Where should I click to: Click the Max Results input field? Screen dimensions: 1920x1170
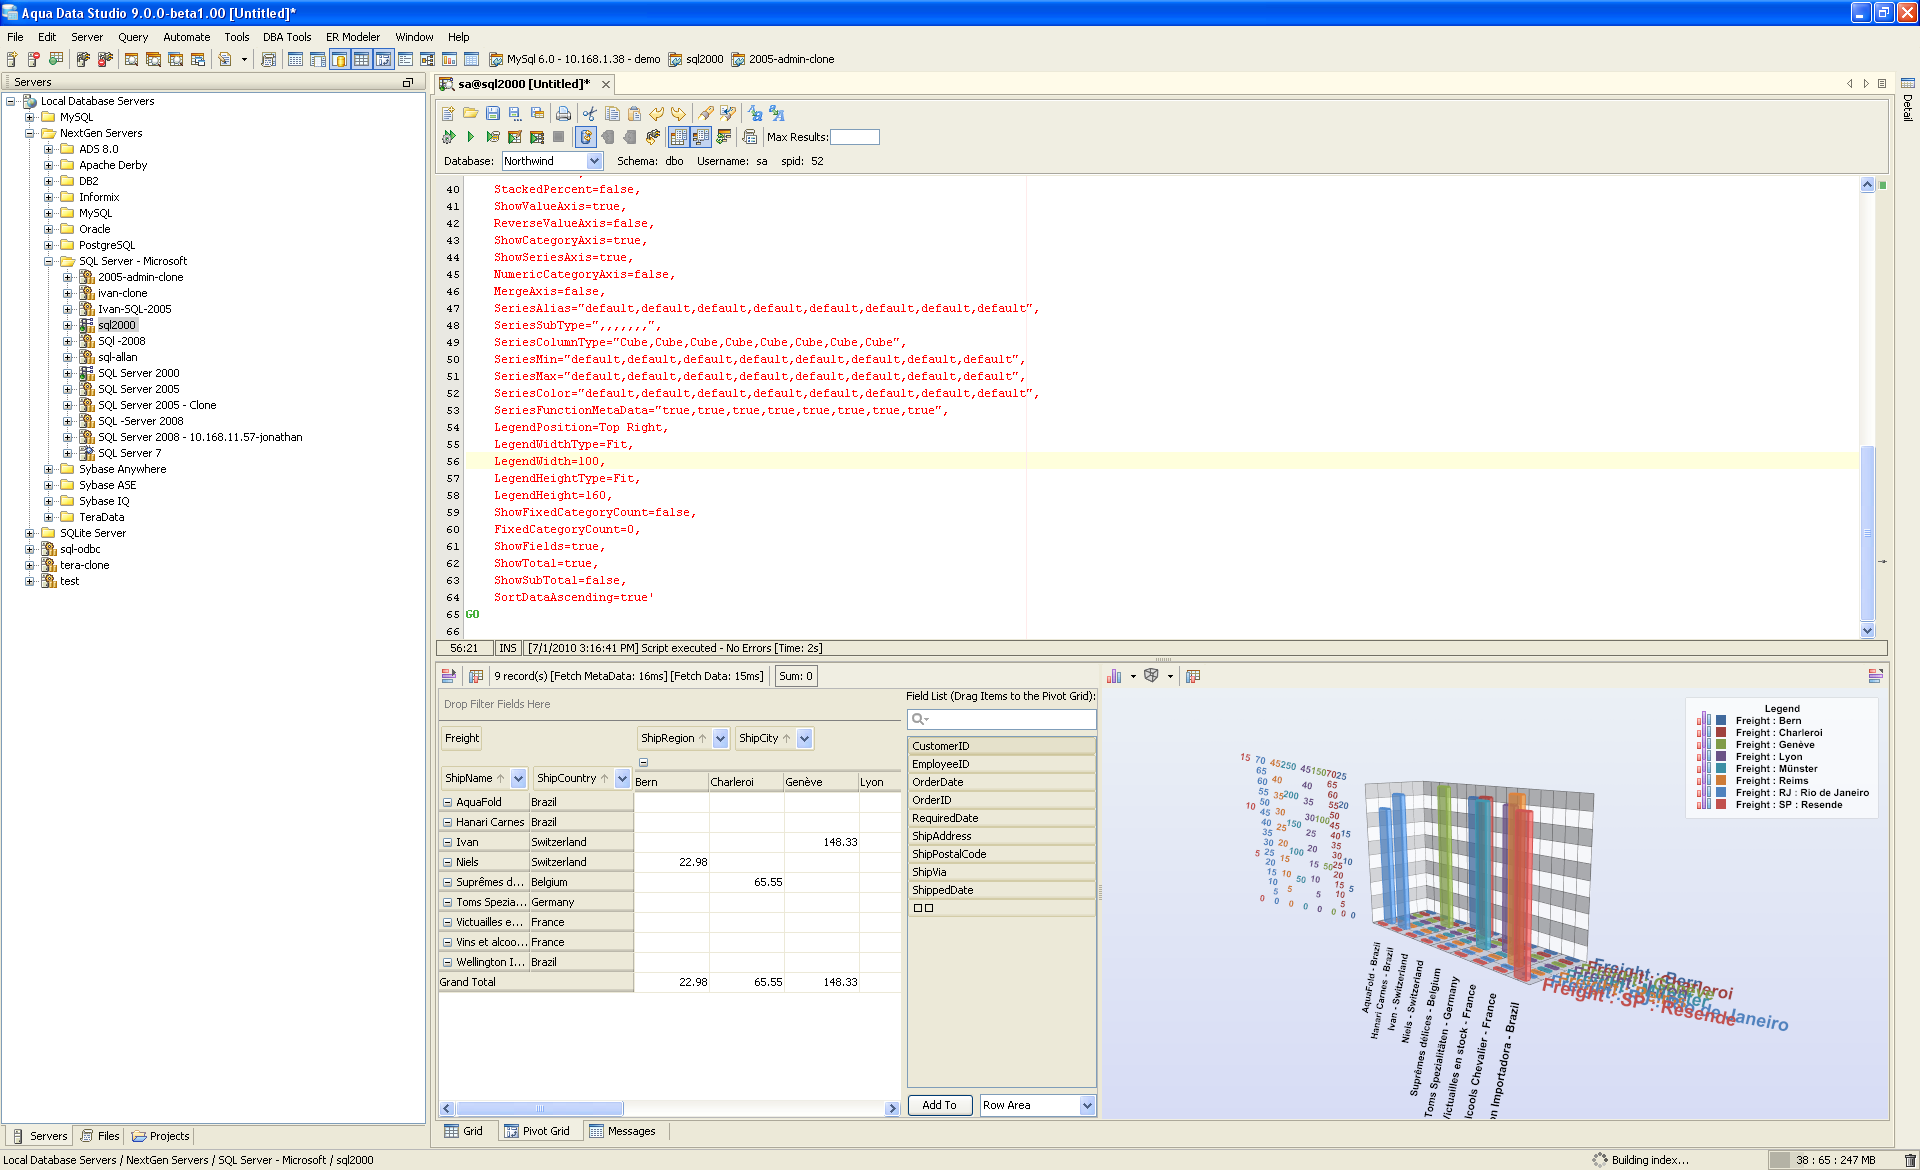(854, 137)
